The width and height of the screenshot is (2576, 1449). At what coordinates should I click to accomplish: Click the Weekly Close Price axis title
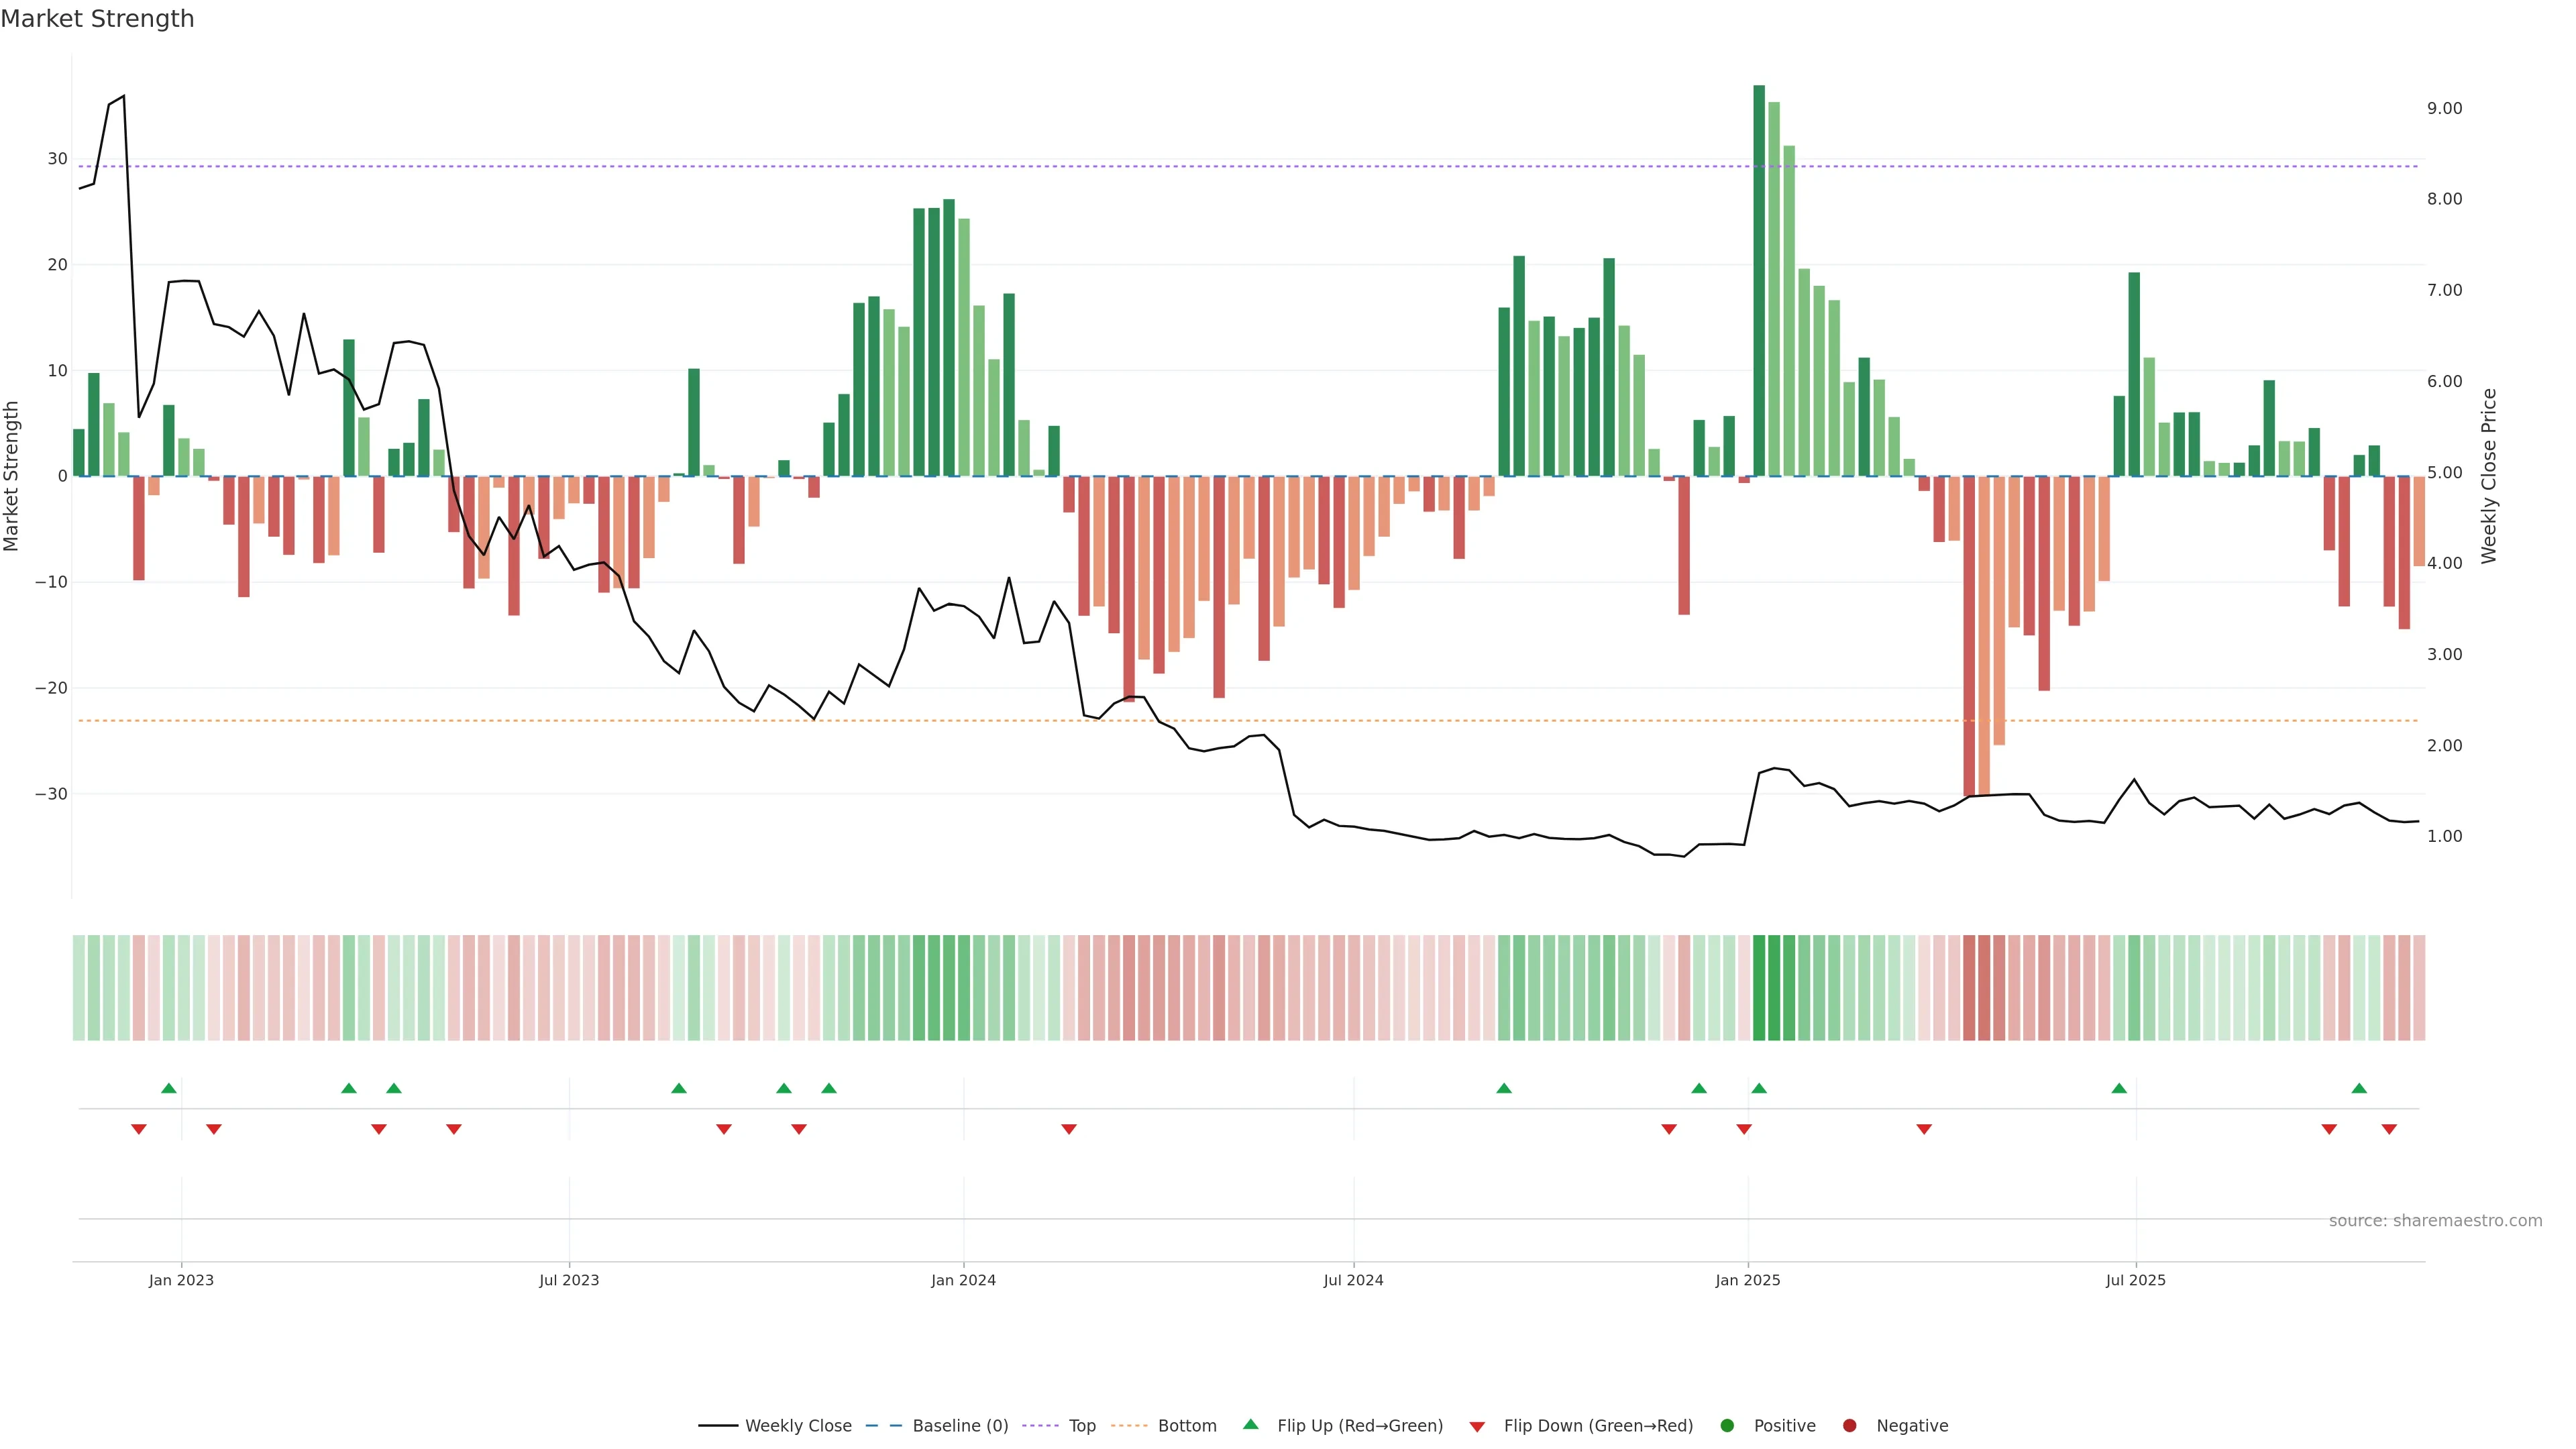pos(2489,476)
